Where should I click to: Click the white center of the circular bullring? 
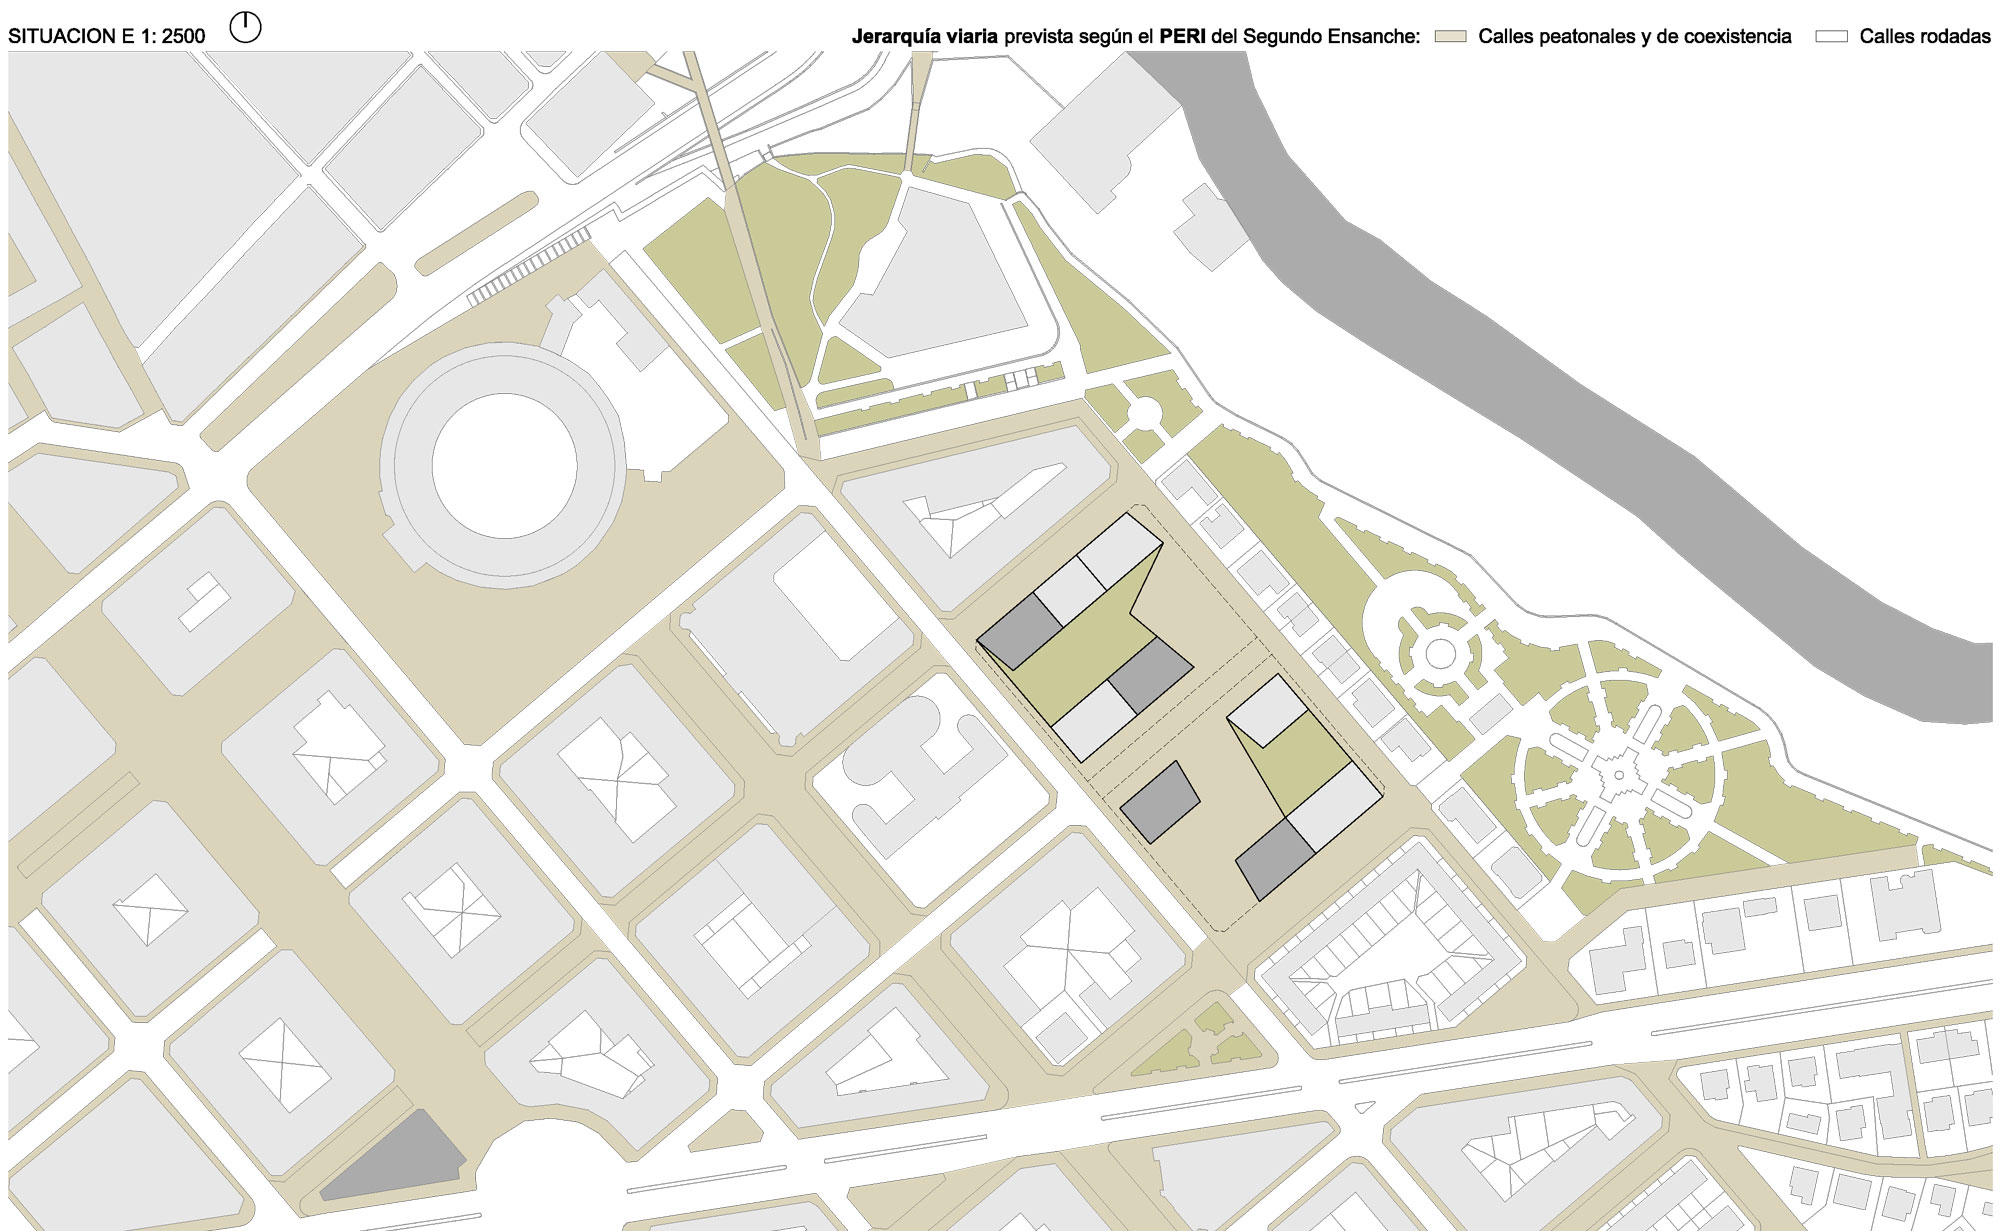coord(503,466)
